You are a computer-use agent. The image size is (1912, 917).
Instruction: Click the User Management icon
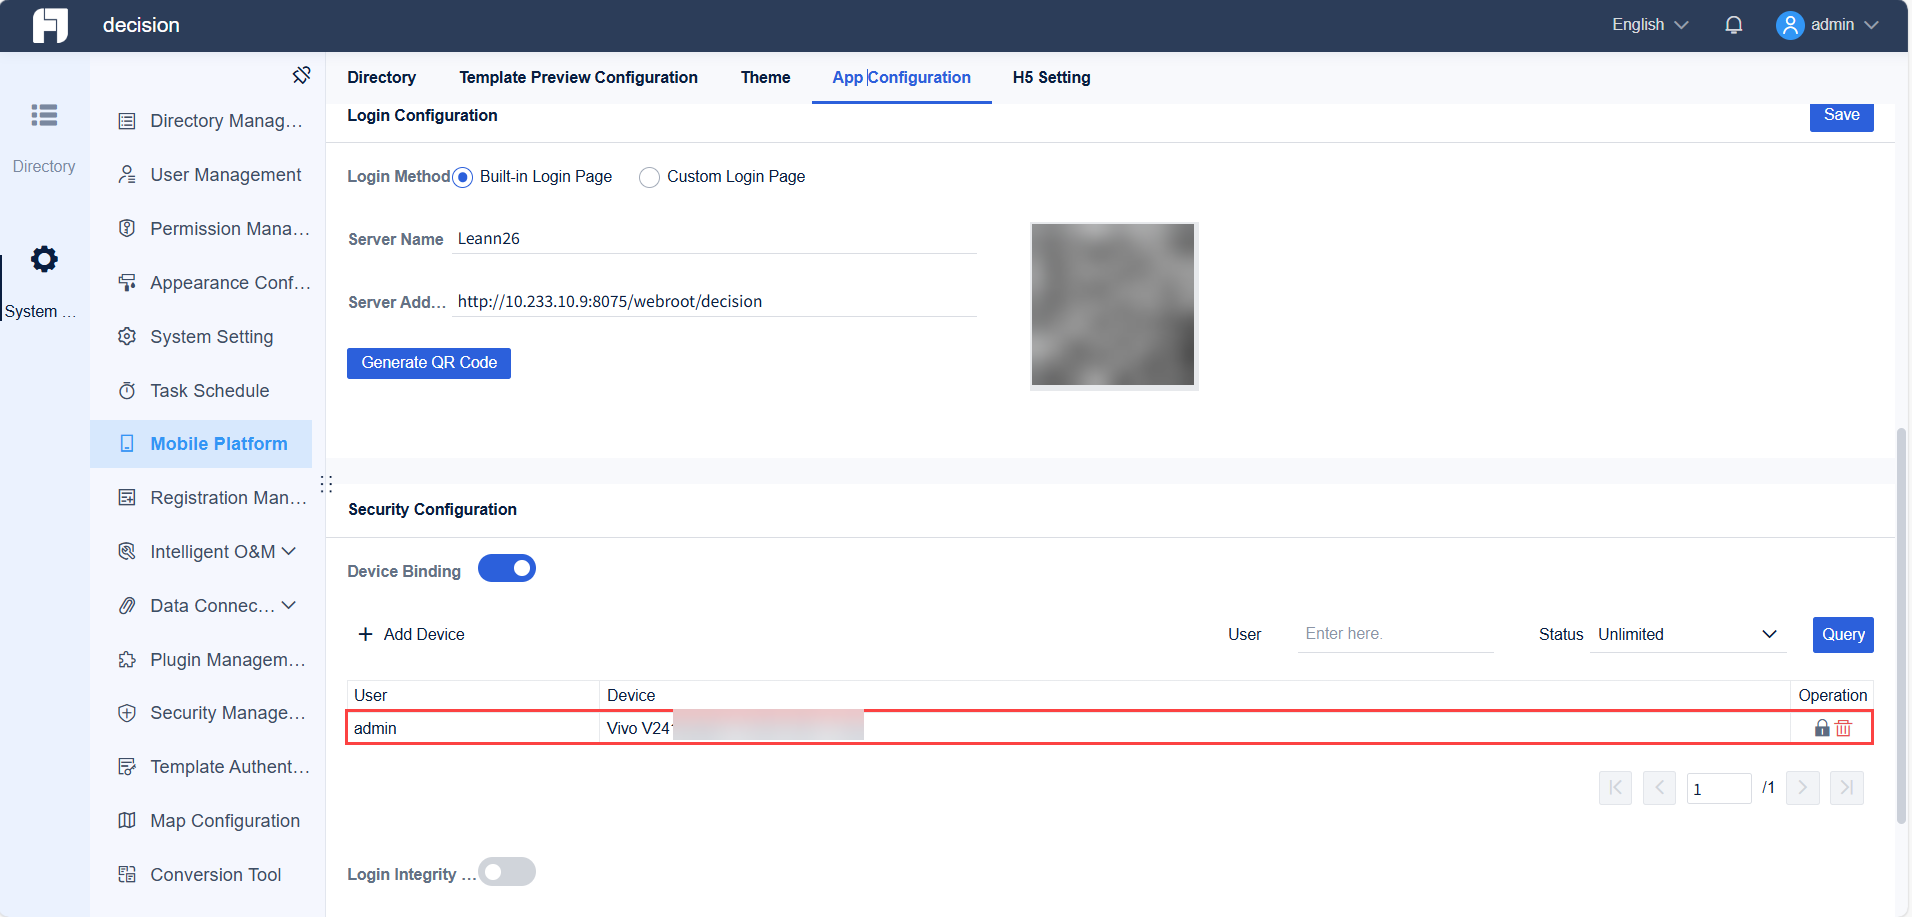[127, 175]
